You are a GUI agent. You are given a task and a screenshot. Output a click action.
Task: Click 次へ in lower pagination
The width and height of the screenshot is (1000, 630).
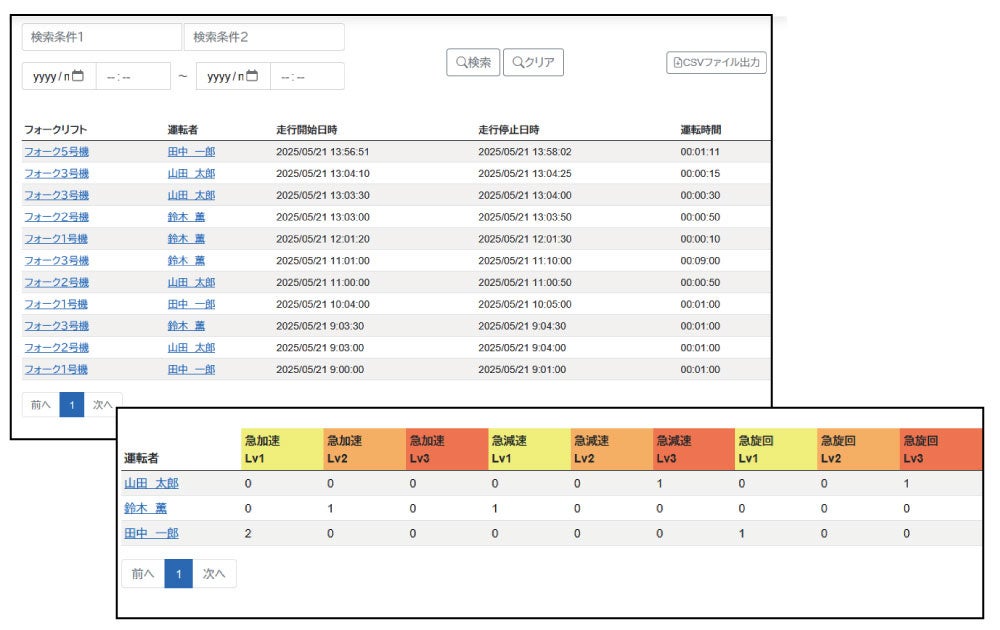point(214,574)
